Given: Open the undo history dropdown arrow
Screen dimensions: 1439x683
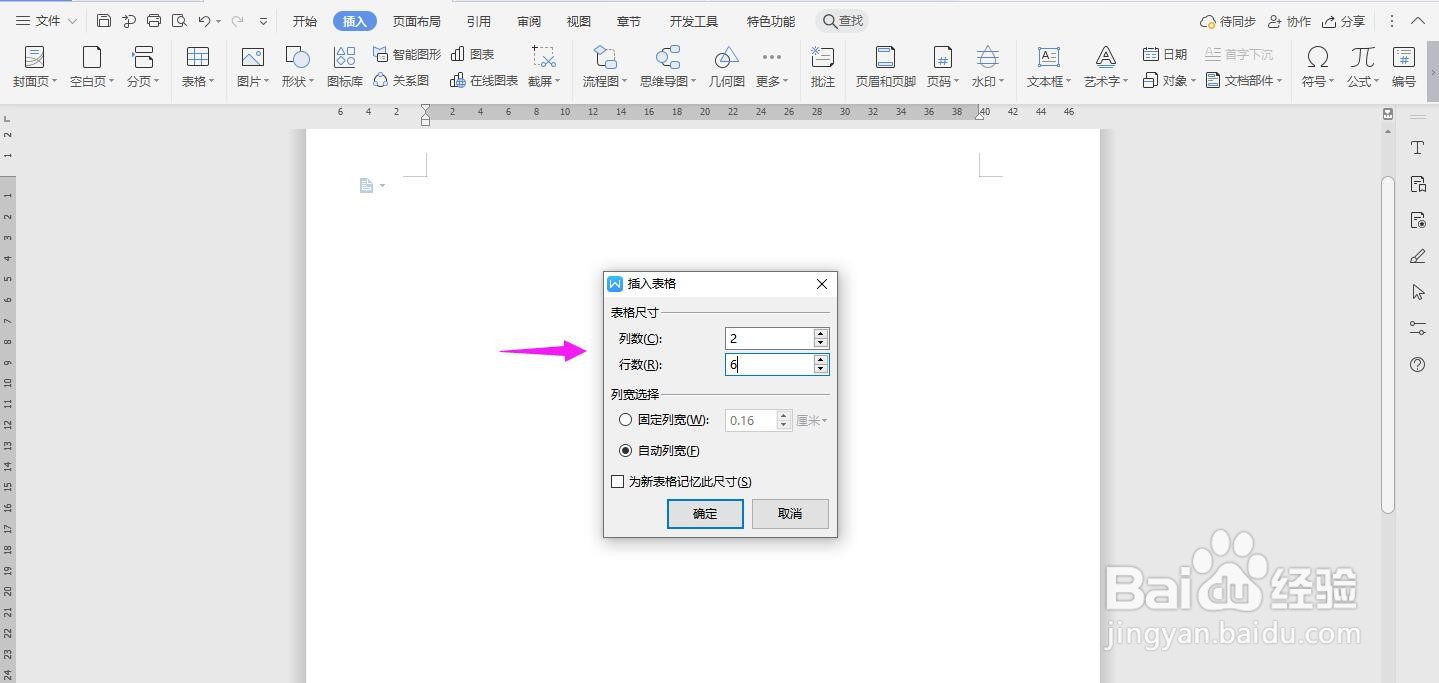Looking at the screenshot, I should click(x=218, y=21).
